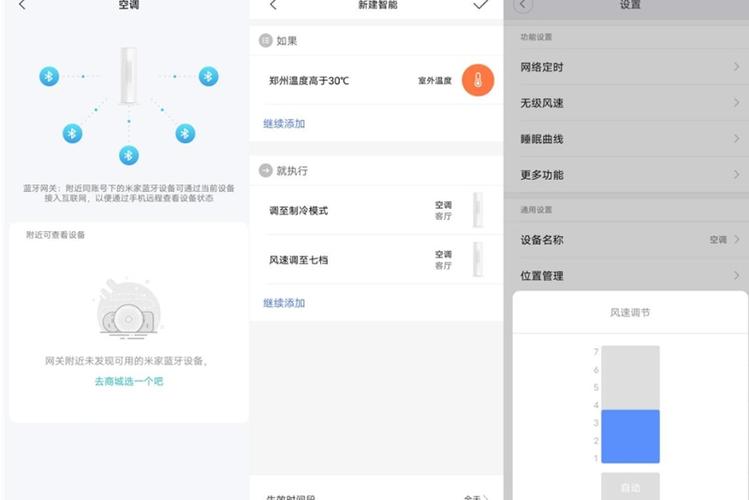Tap 继续添加 under the 如果 condition
This screenshot has height=500, width=749.
tap(284, 124)
